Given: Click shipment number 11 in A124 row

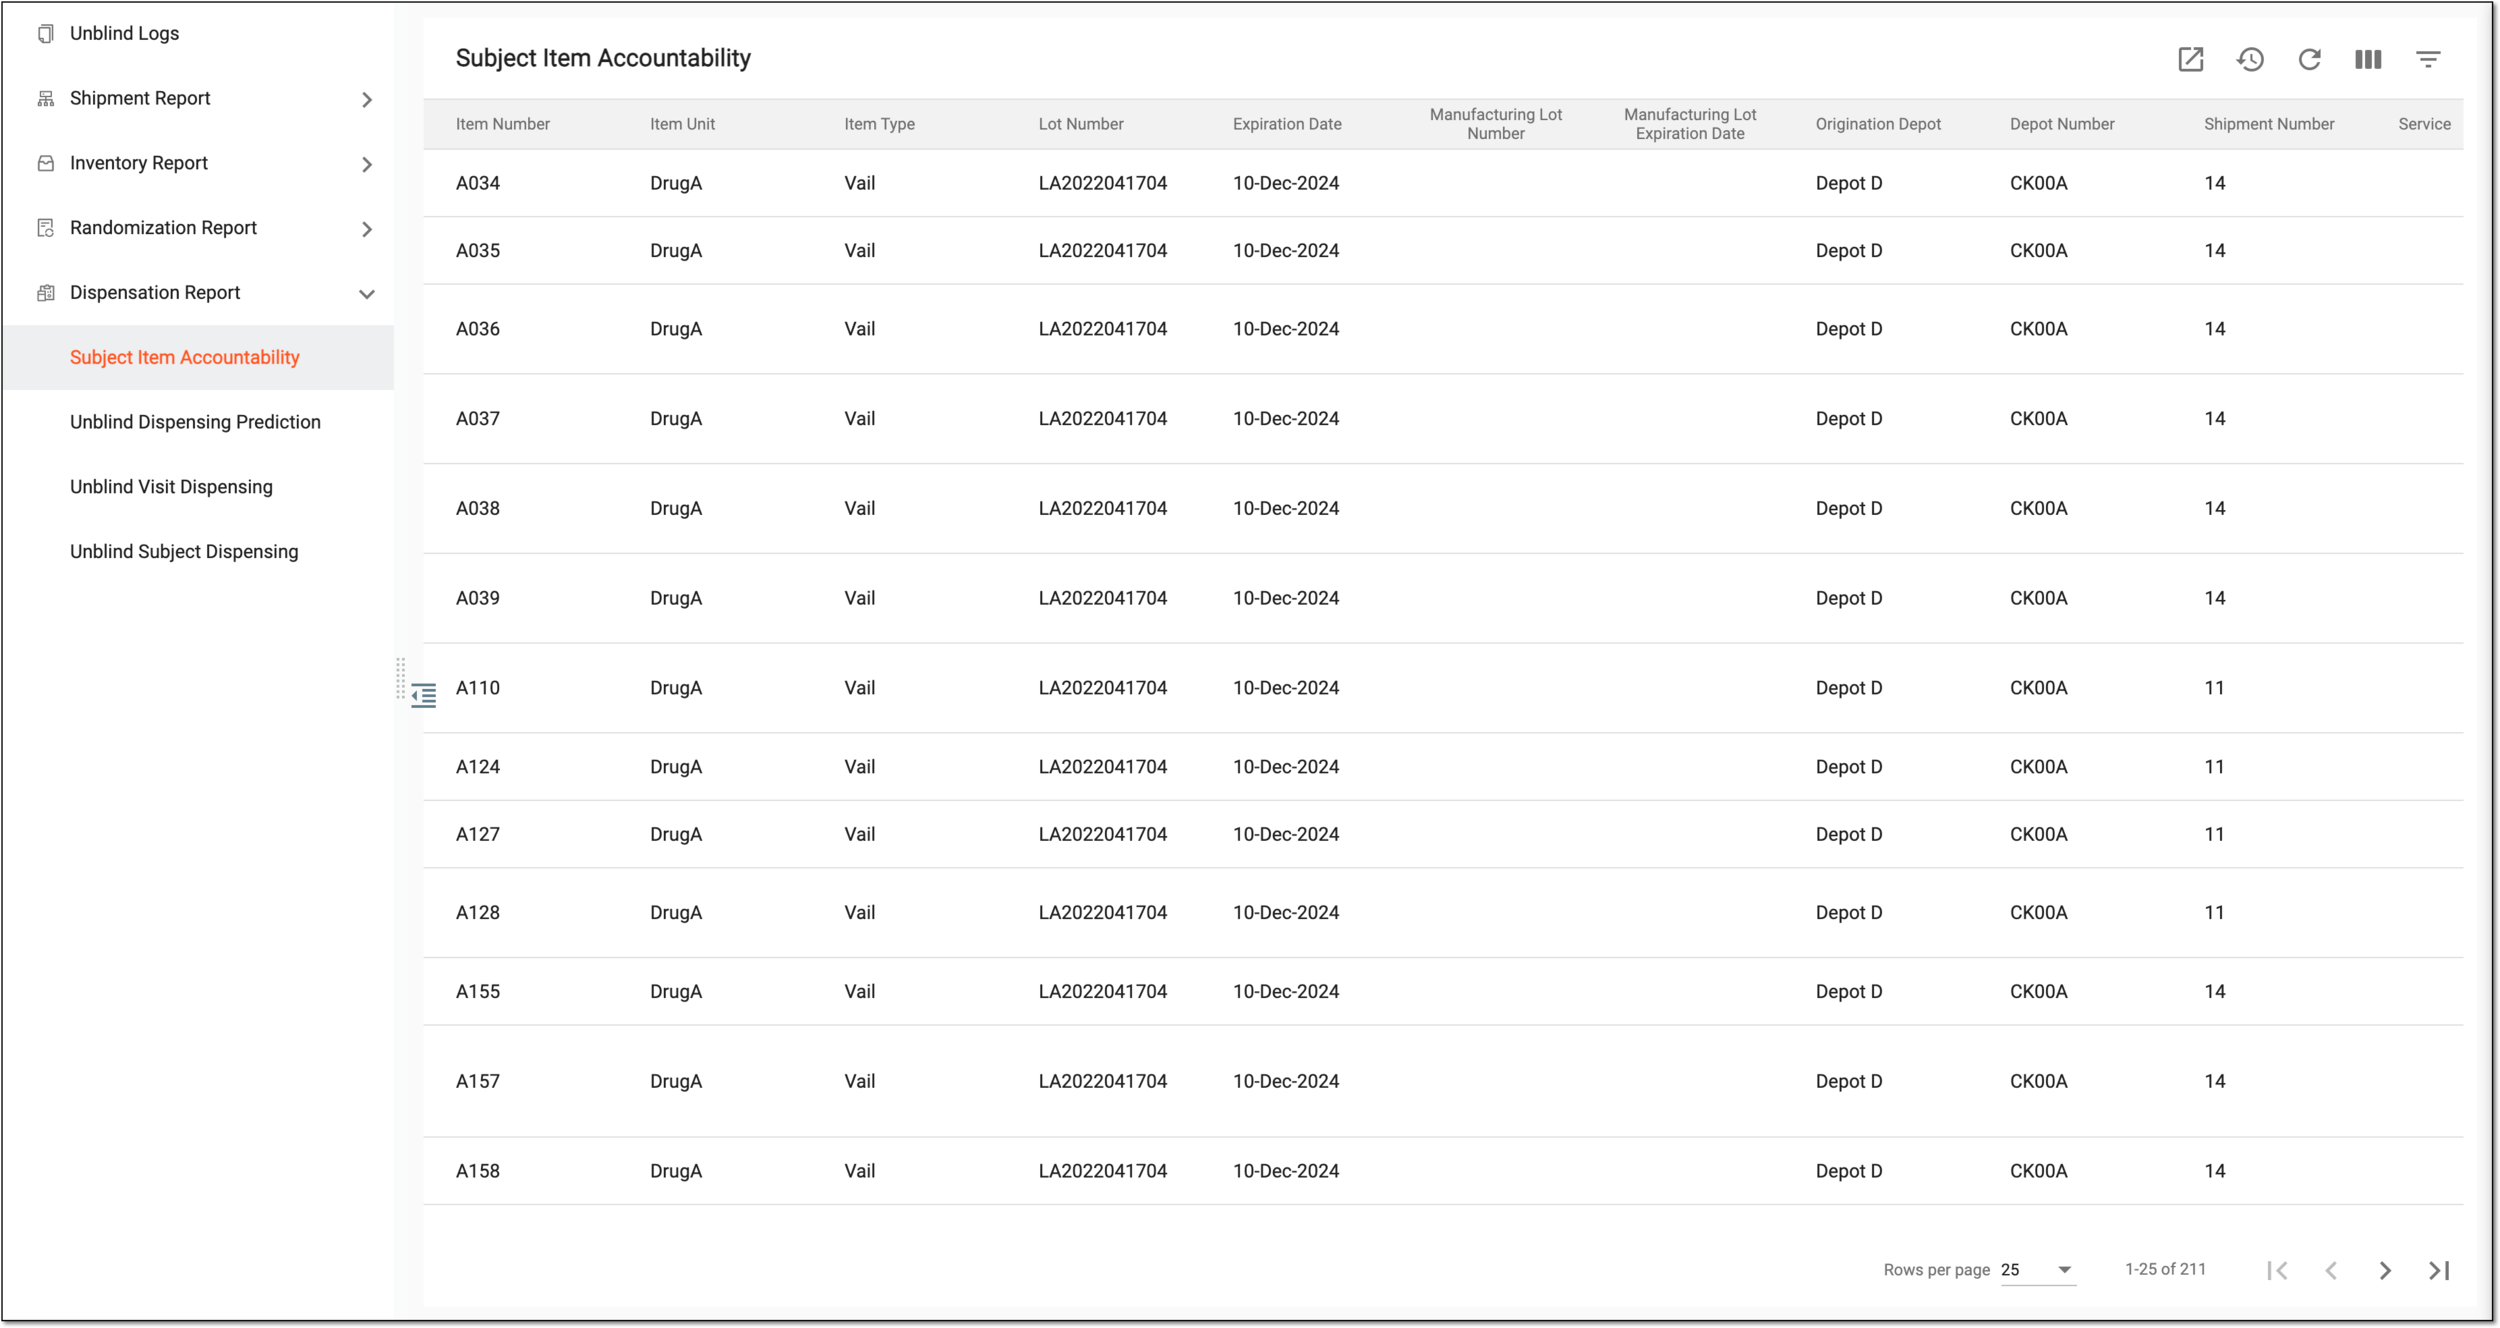Looking at the screenshot, I should tap(2215, 767).
